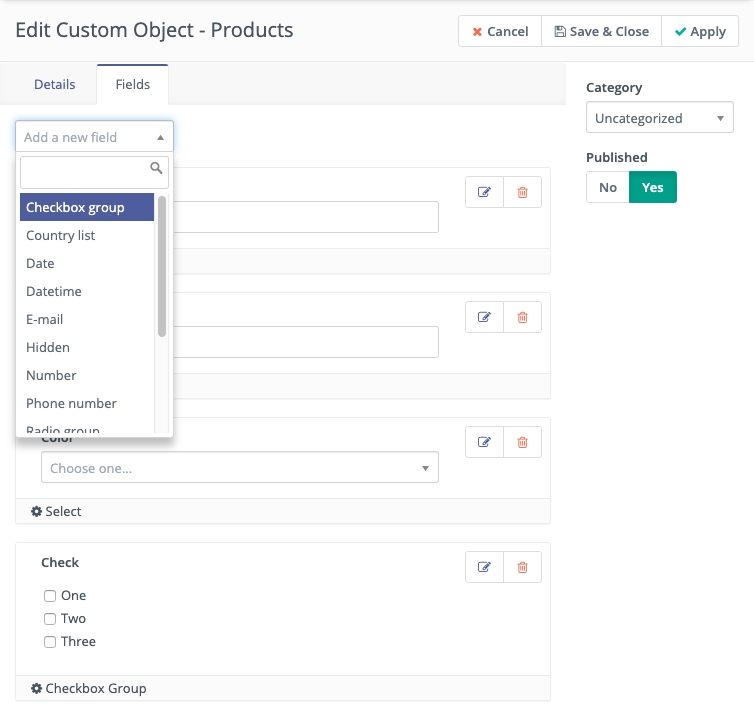Expand the Color 'Choose one...' select
Screen dimensions: 754x710
239,468
